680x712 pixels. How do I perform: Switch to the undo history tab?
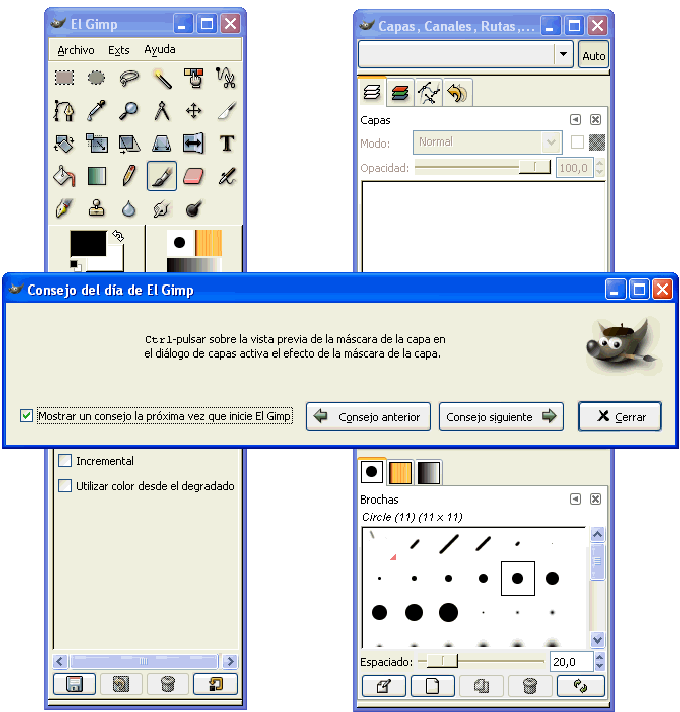458,93
